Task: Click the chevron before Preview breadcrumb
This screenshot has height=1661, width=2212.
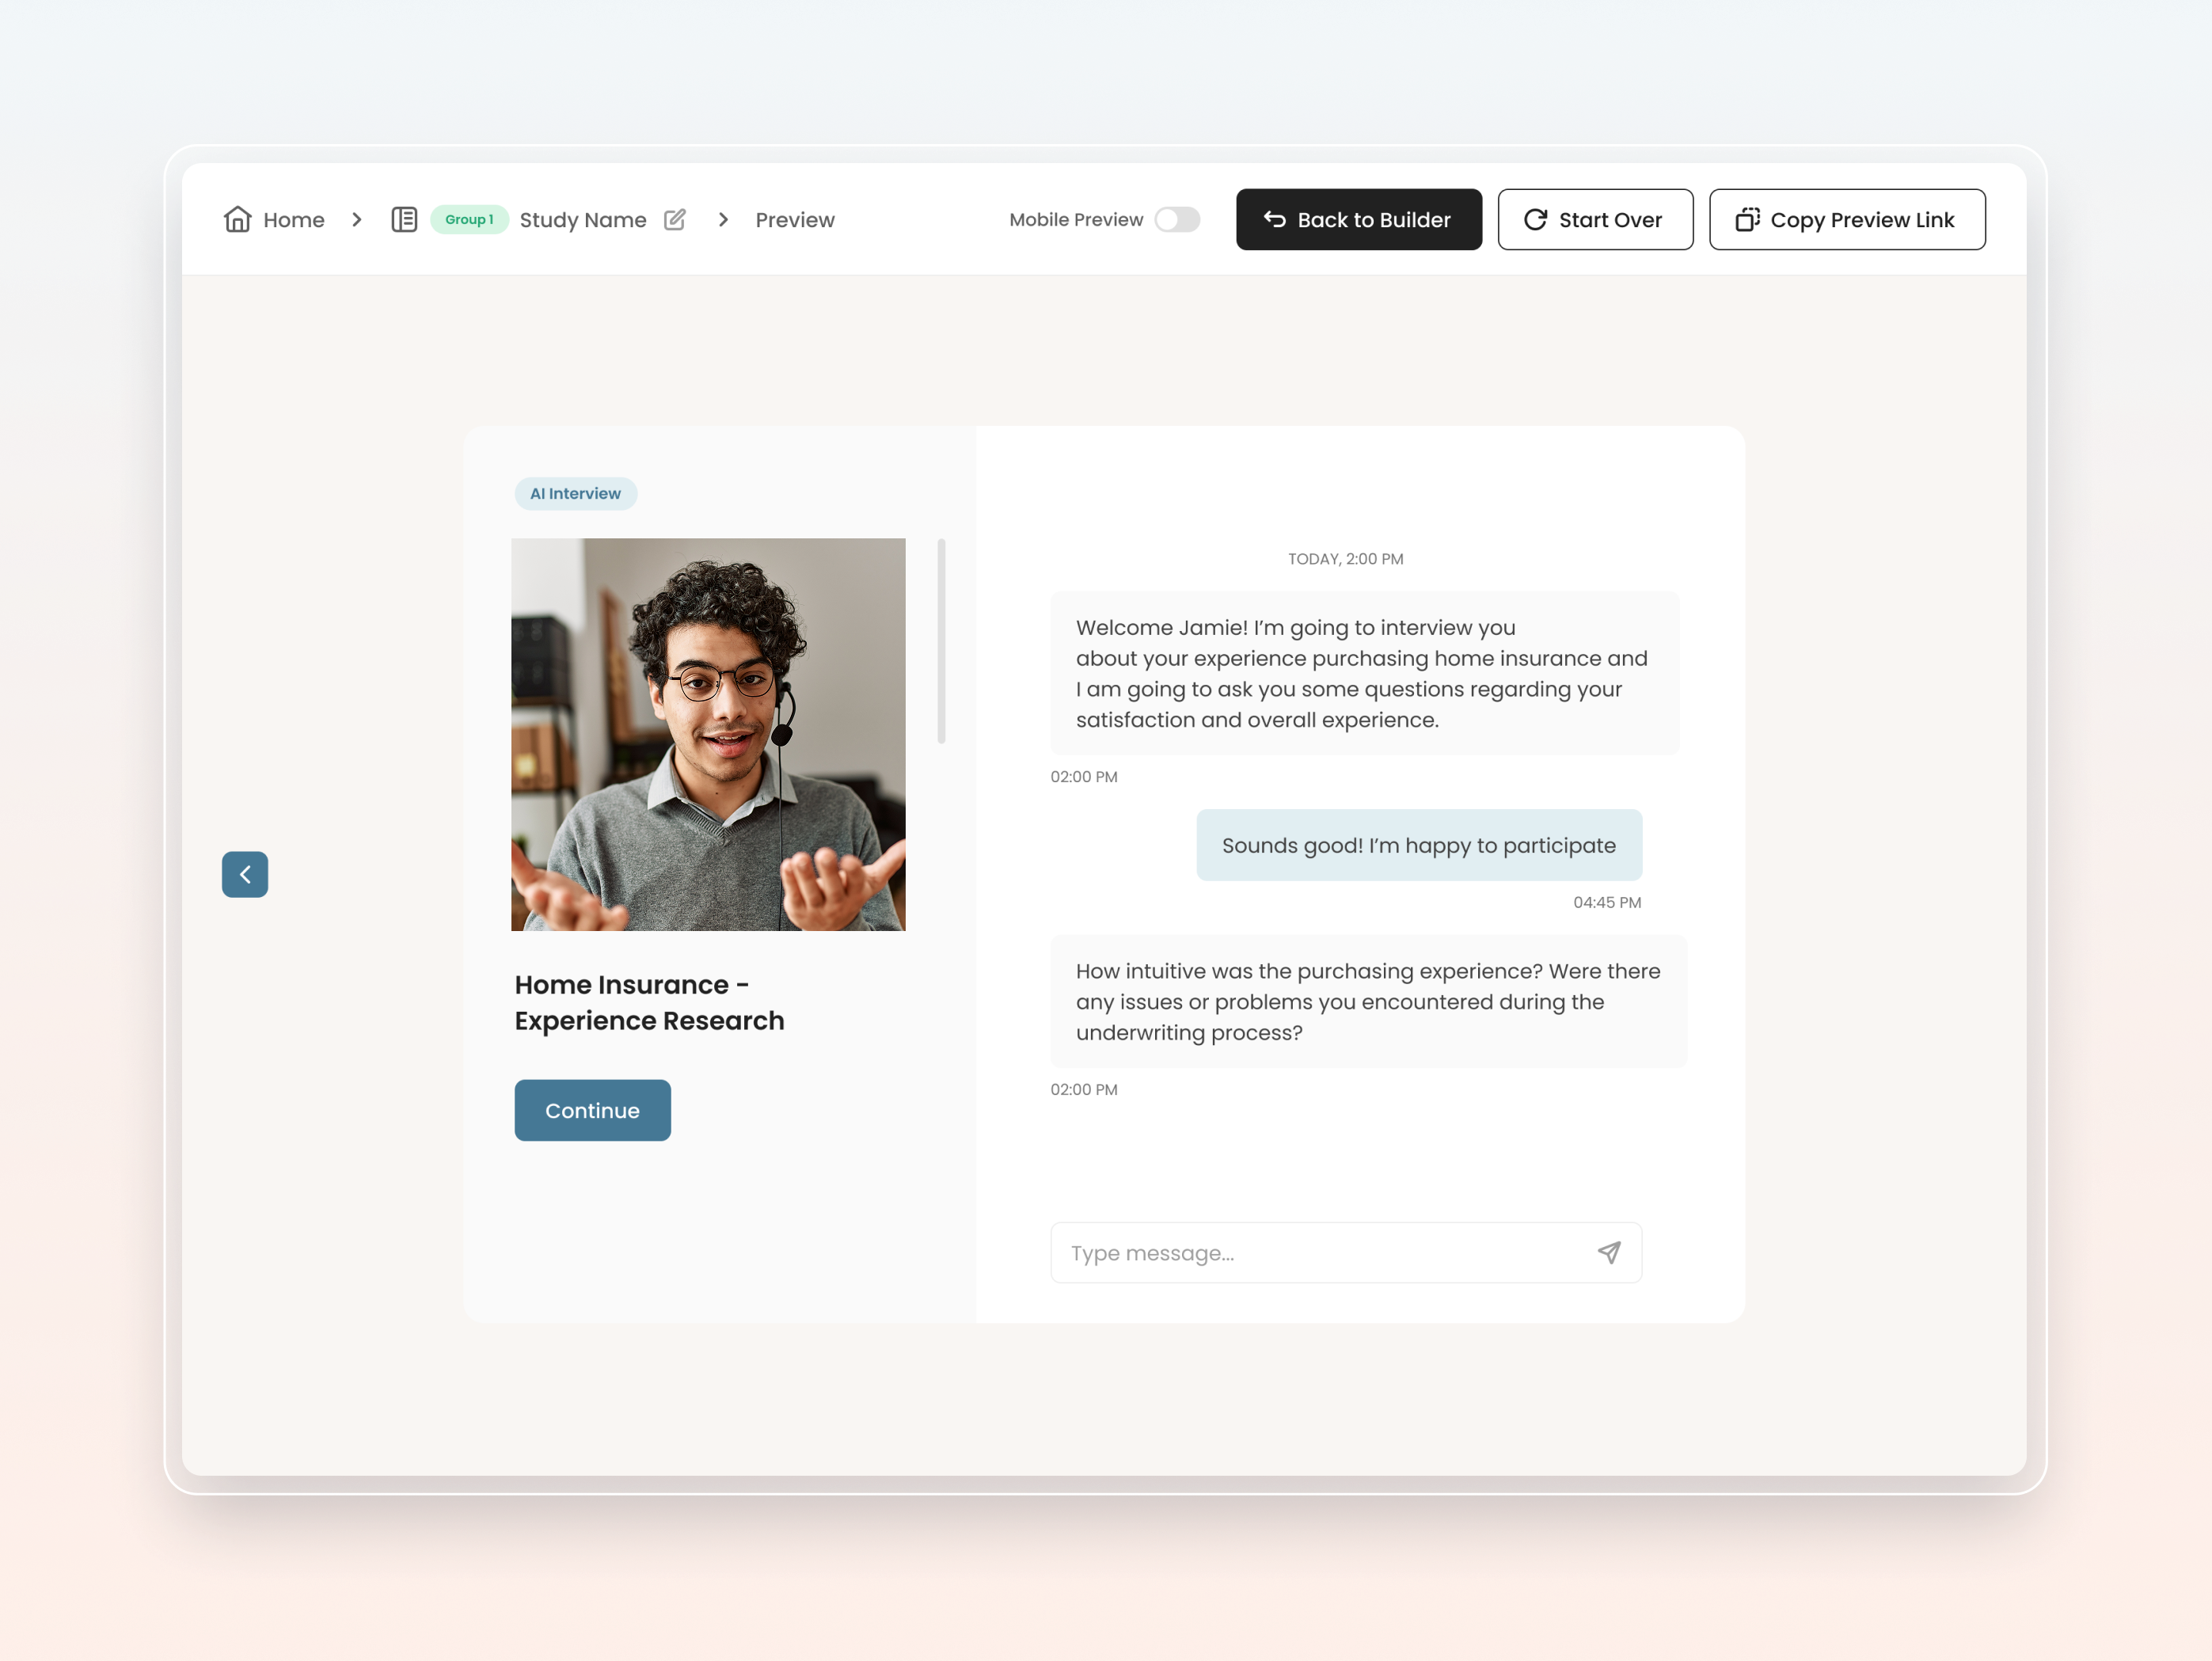Action: pos(723,219)
